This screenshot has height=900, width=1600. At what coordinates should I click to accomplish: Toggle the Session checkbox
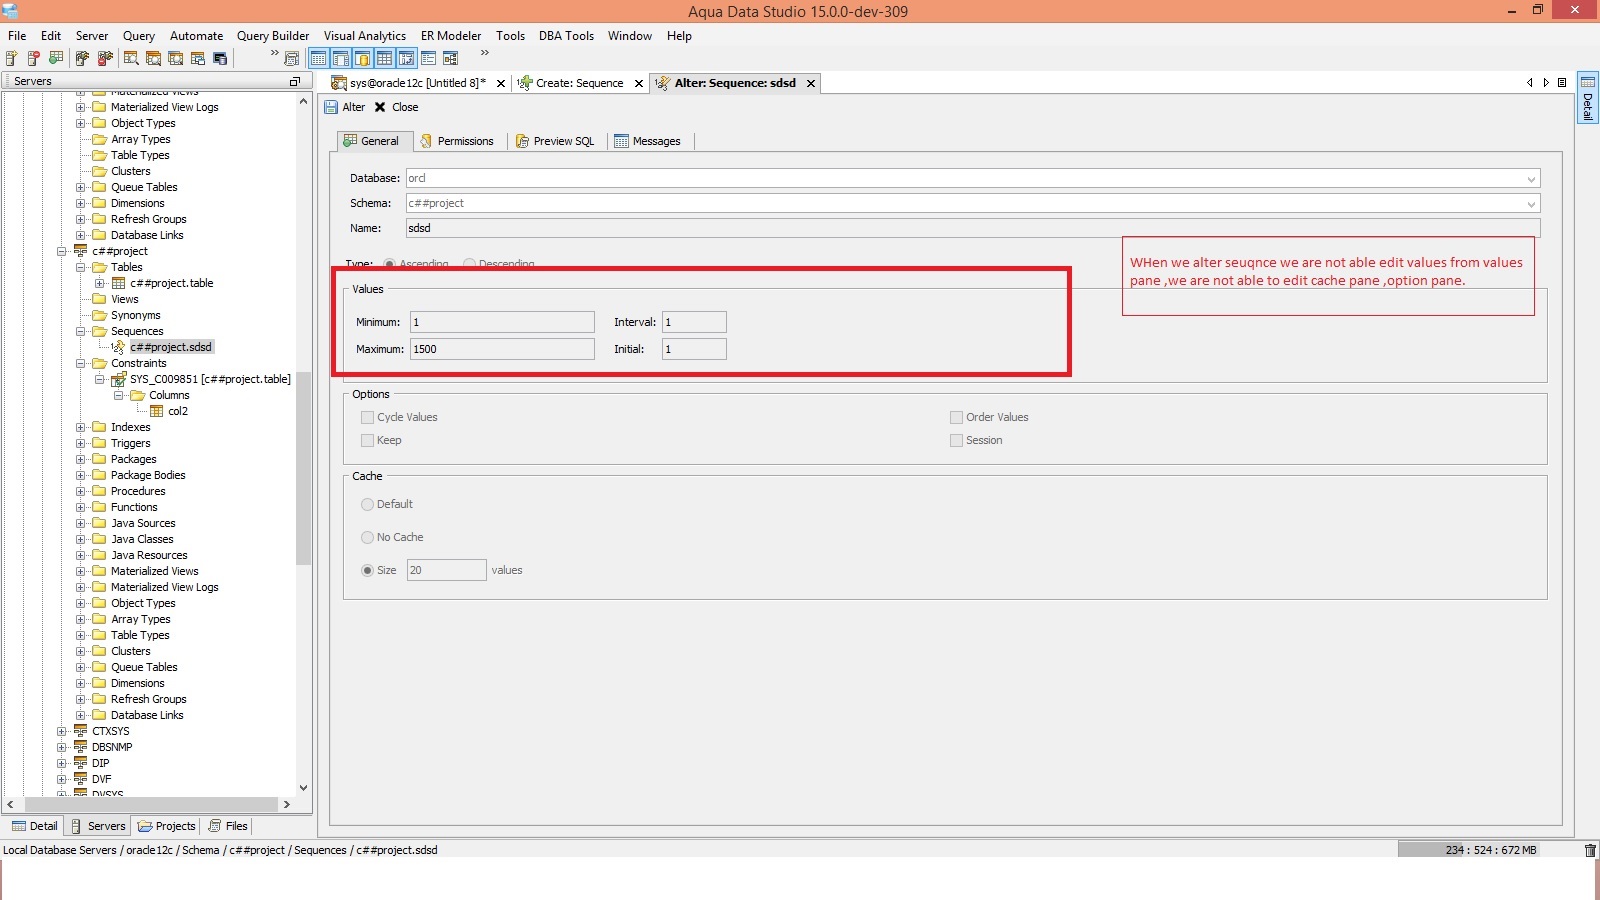pos(956,440)
